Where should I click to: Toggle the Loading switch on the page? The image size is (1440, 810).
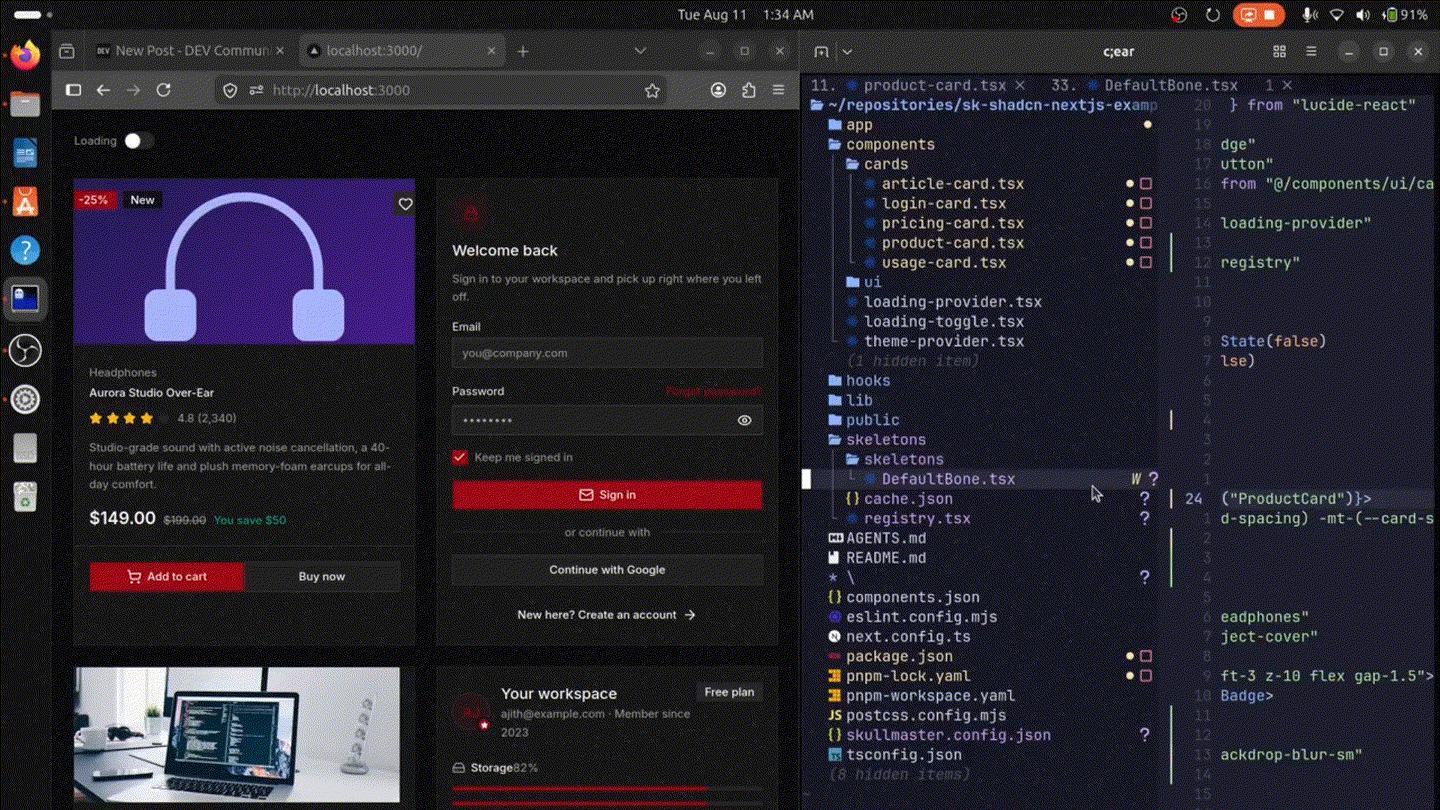(138, 141)
